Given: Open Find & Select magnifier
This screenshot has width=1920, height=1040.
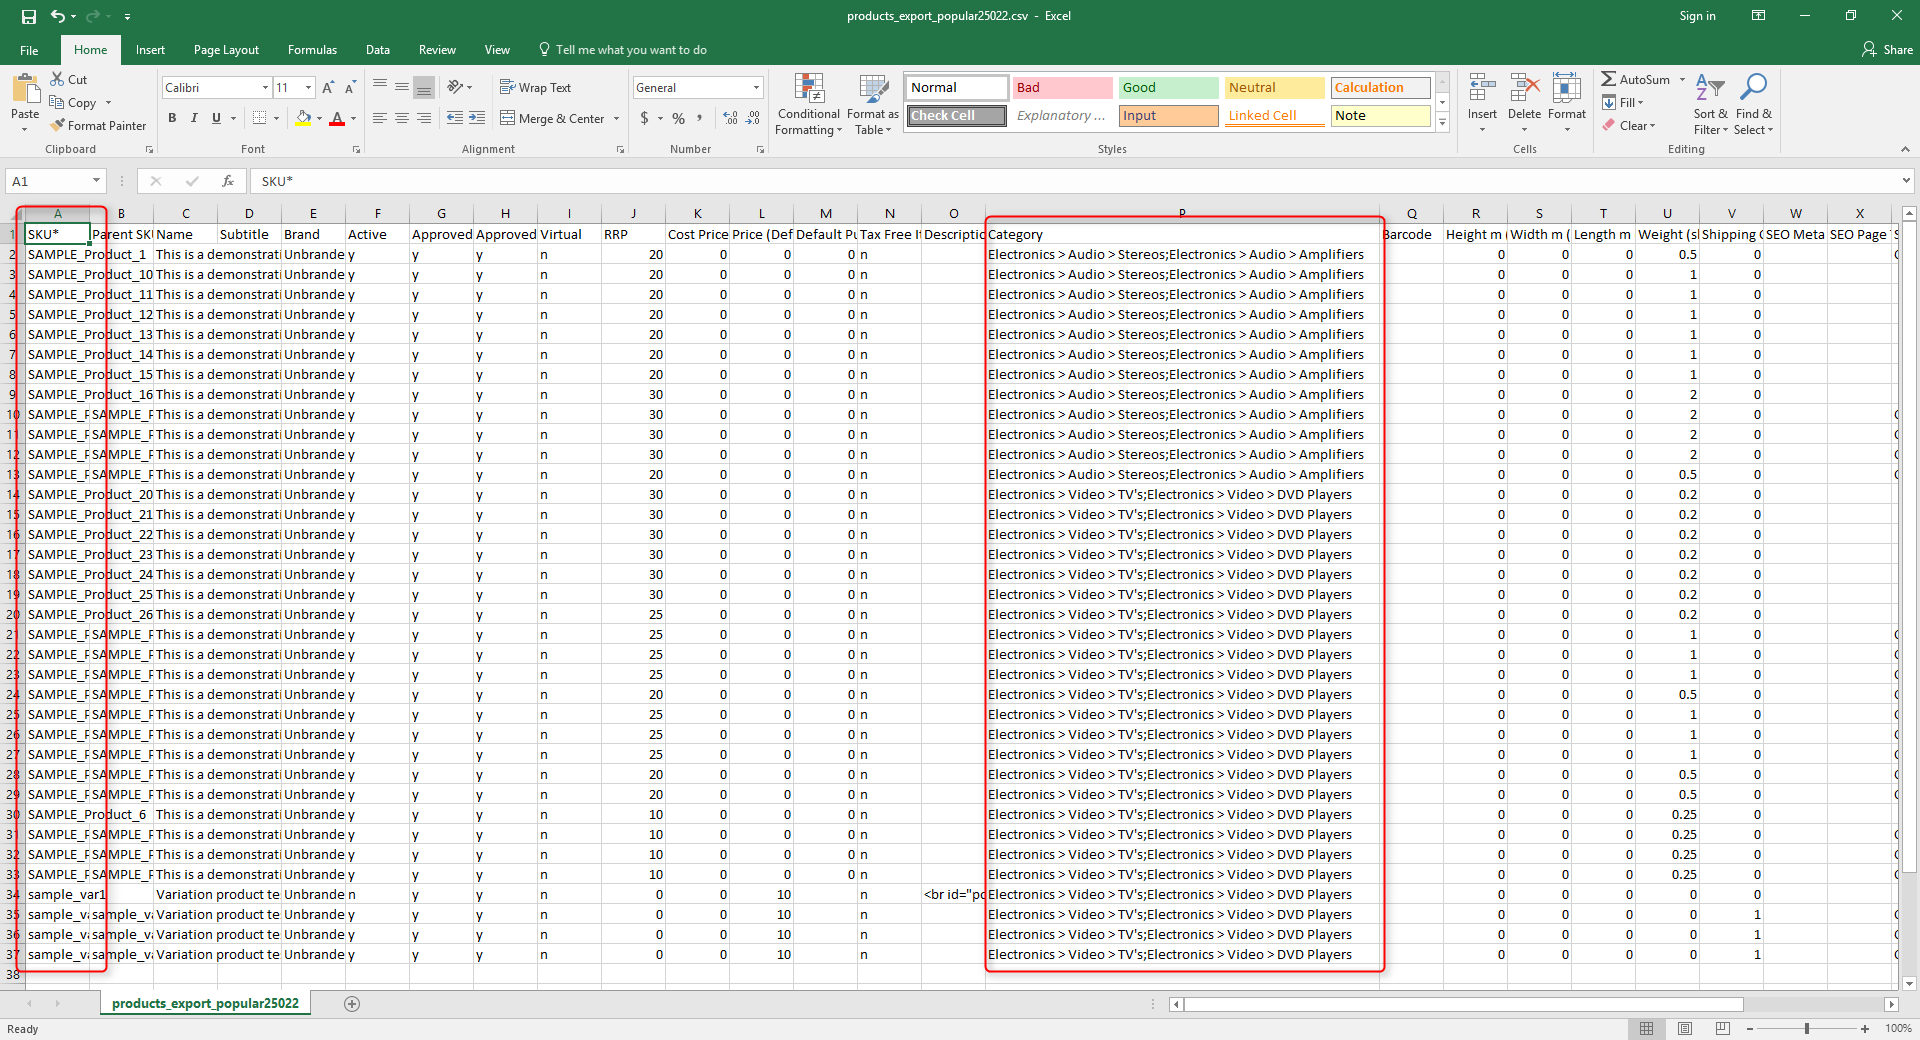Looking at the screenshot, I should click(1753, 104).
